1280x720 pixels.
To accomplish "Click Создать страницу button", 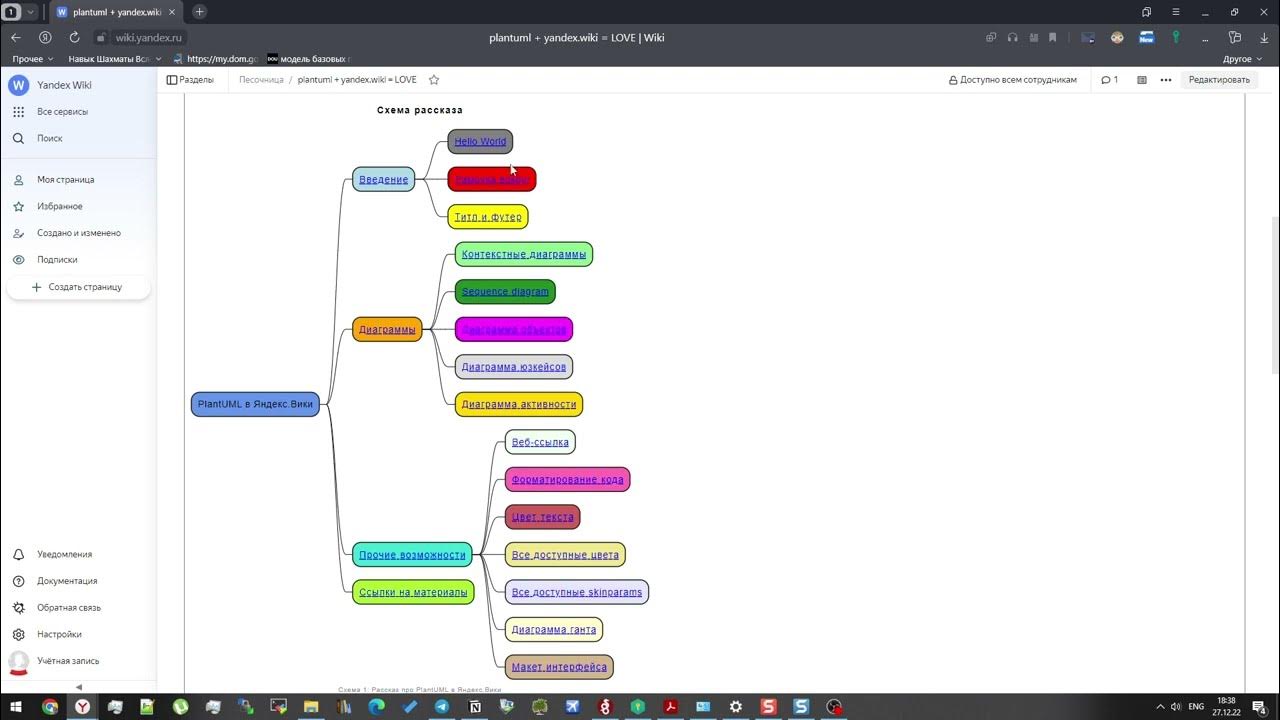I will pyautogui.click(x=78, y=287).
